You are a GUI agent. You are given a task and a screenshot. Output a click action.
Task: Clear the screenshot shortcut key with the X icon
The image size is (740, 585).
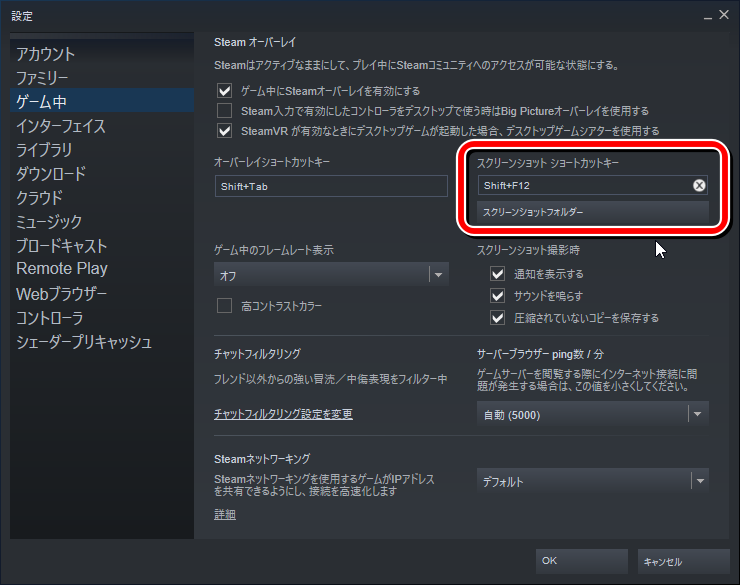pos(699,185)
